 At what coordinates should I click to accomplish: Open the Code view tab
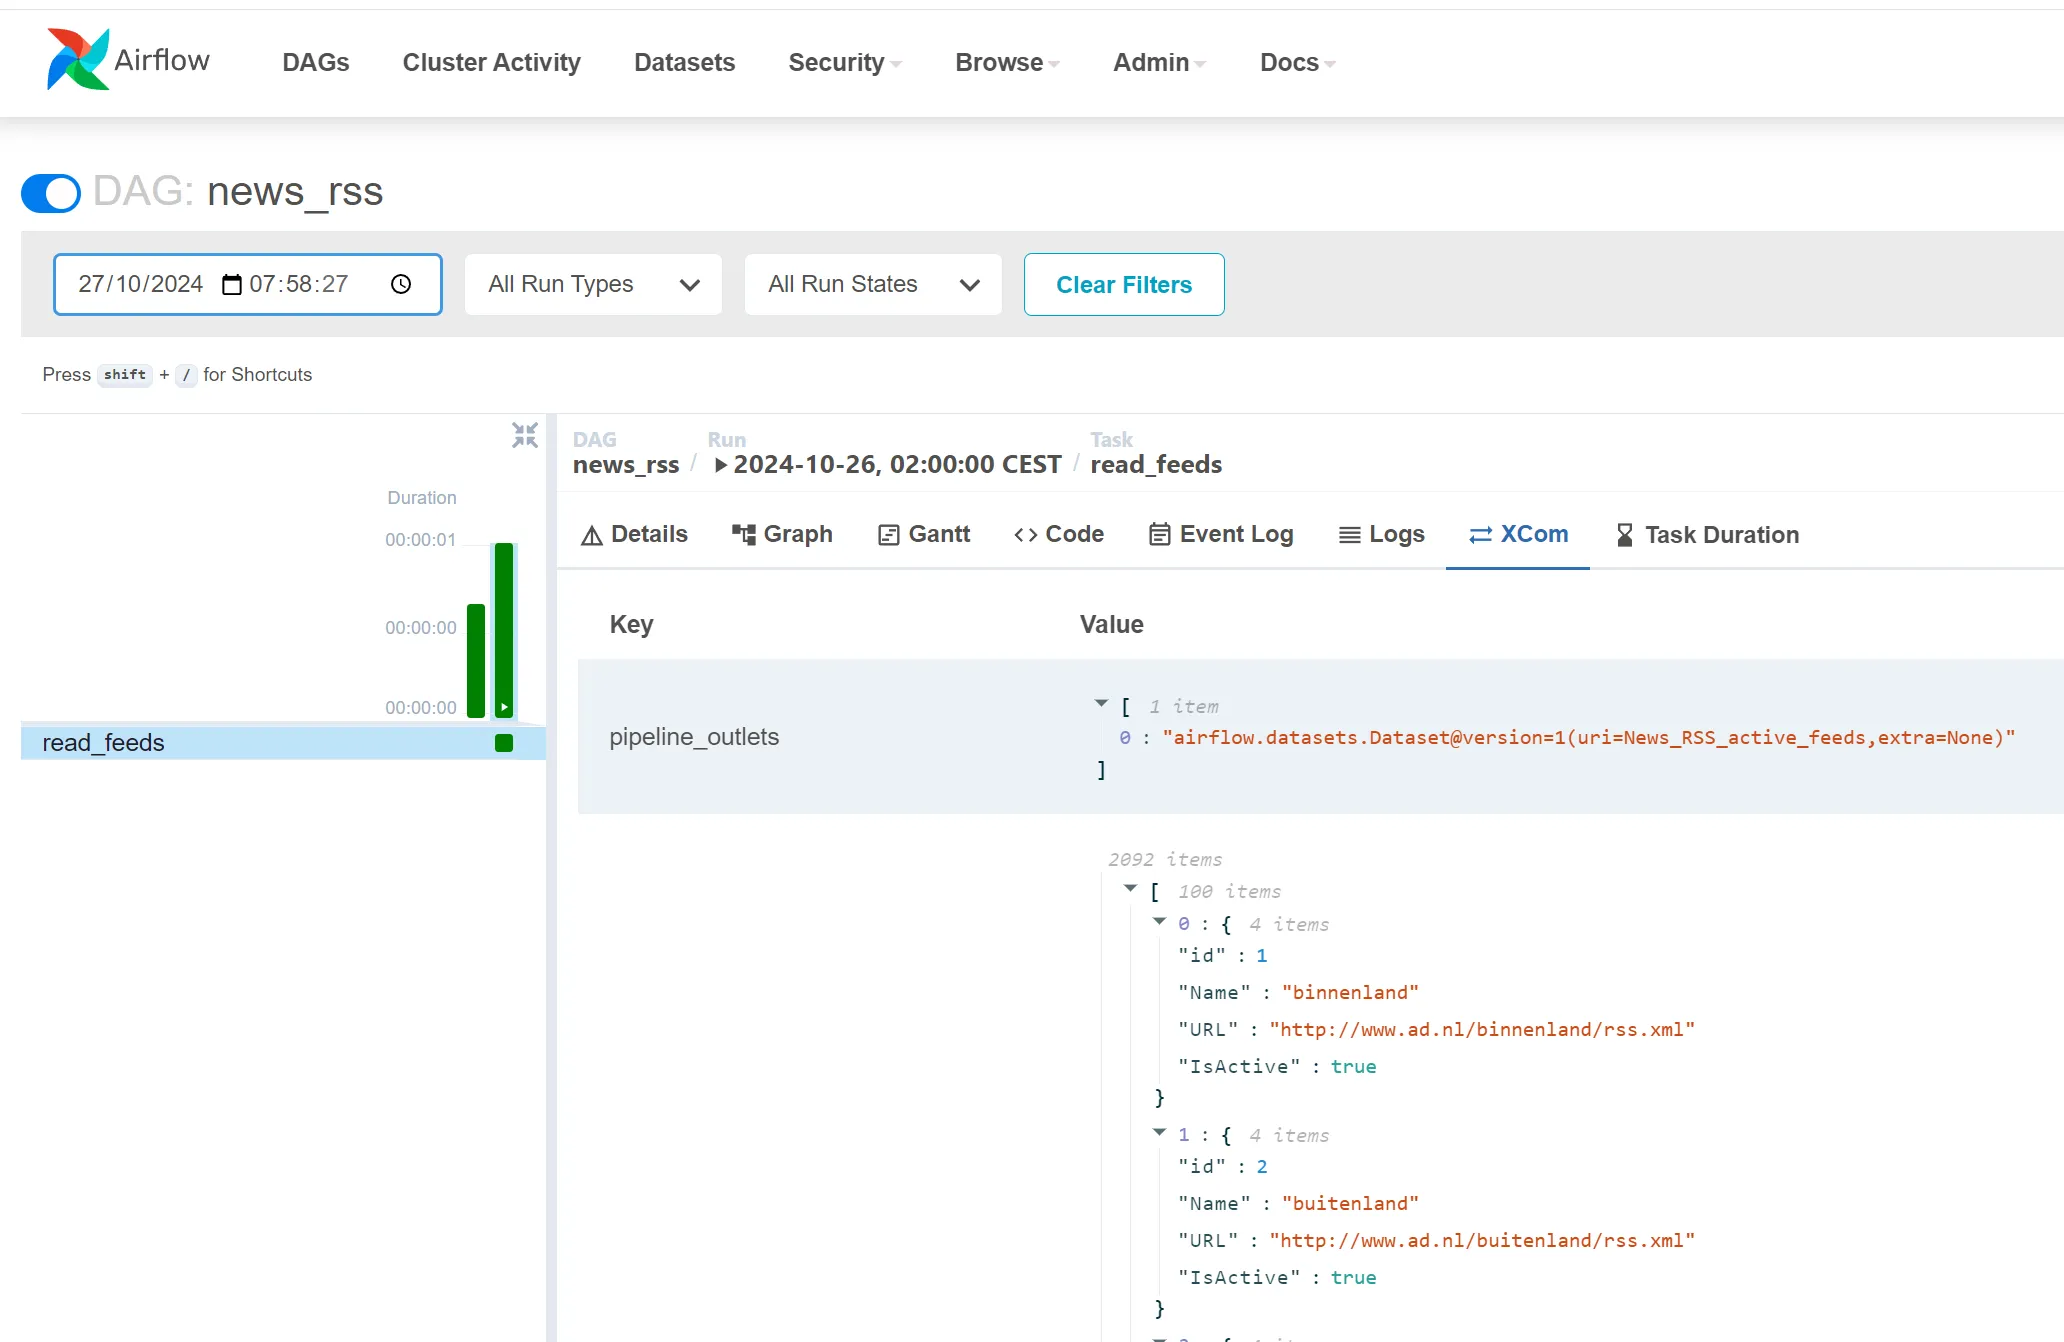pyautogui.click(x=1059, y=534)
